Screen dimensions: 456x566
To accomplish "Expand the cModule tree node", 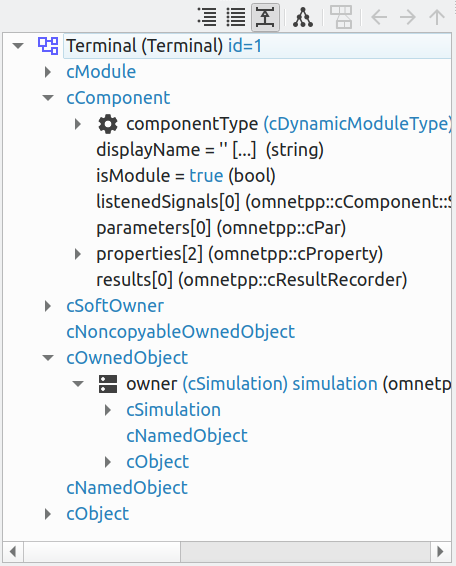I will [48, 72].
